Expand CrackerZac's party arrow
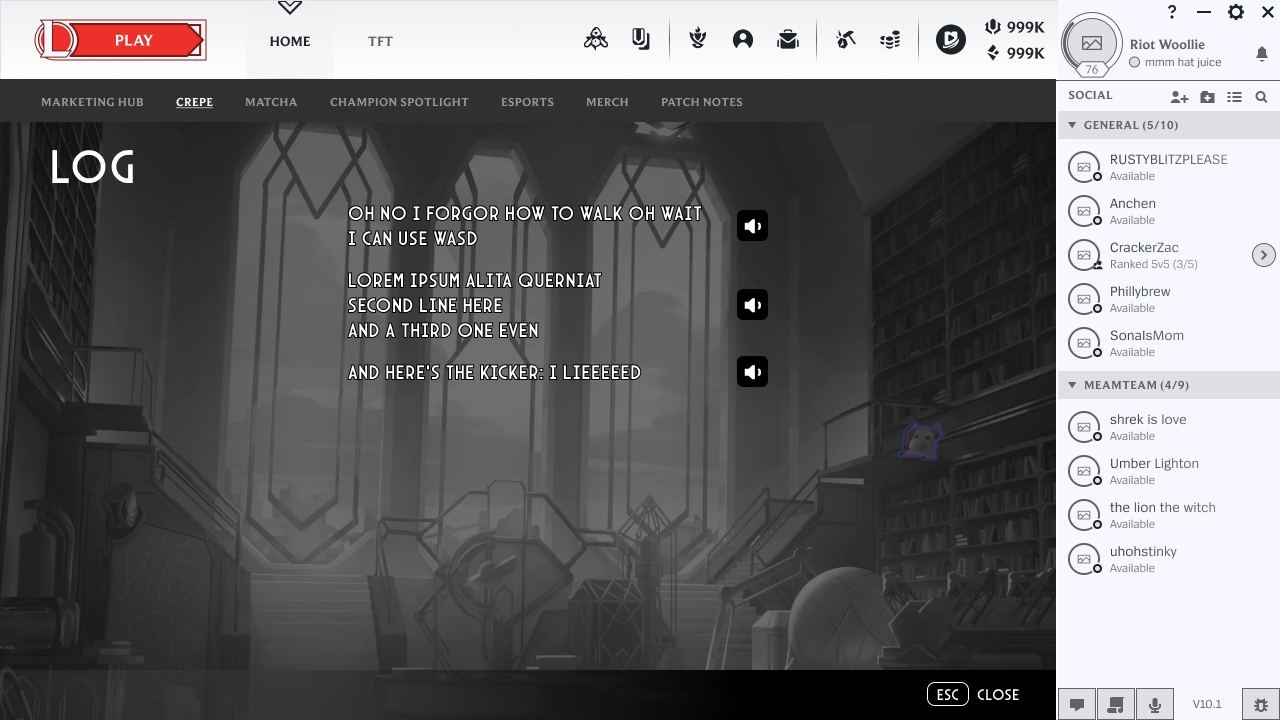 click(x=1264, y=255)
